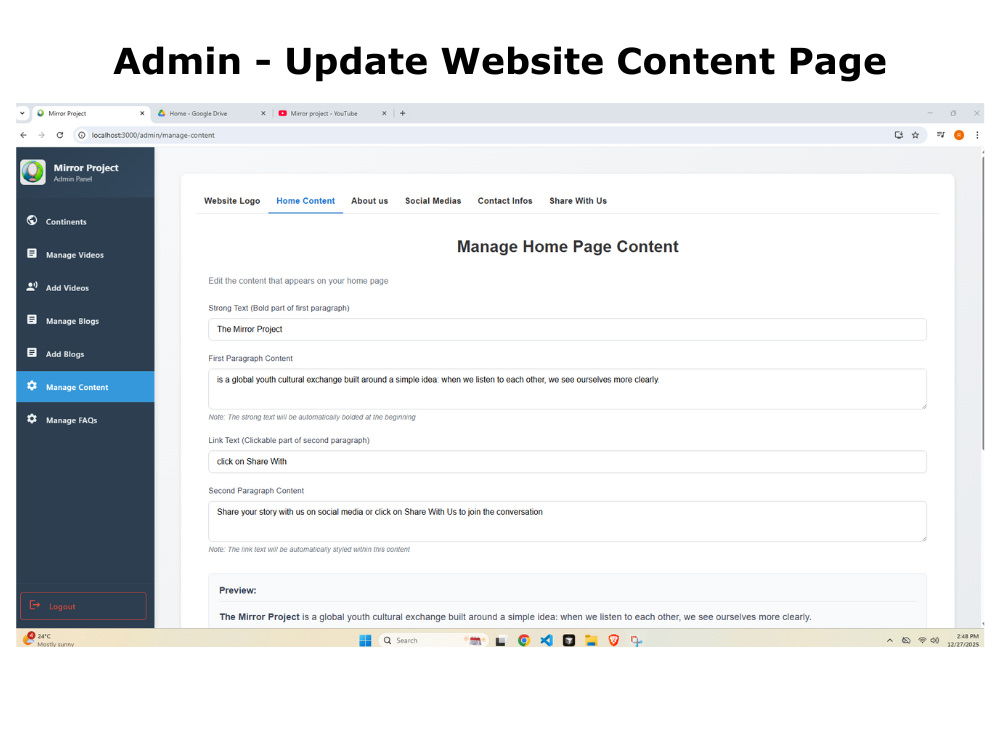Open the orange browser profile avatar
The width and height of the screenshot is (1000, 750).
tap(959, 135)
